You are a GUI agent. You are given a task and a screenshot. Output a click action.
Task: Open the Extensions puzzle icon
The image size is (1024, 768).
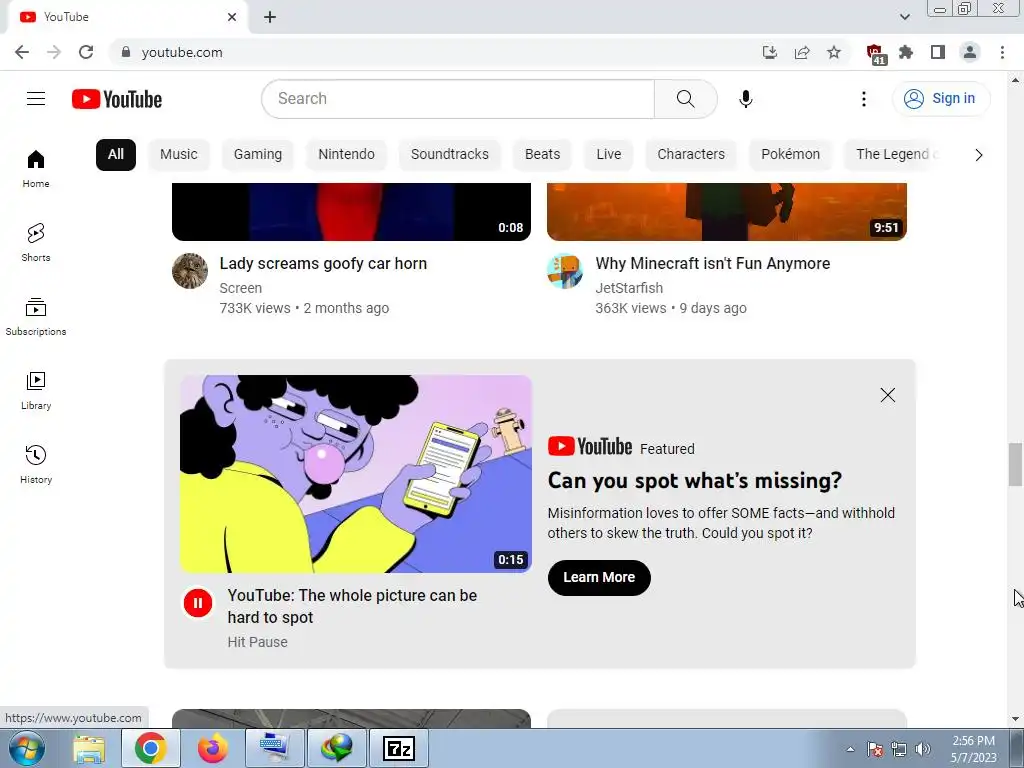click(906, 52)
